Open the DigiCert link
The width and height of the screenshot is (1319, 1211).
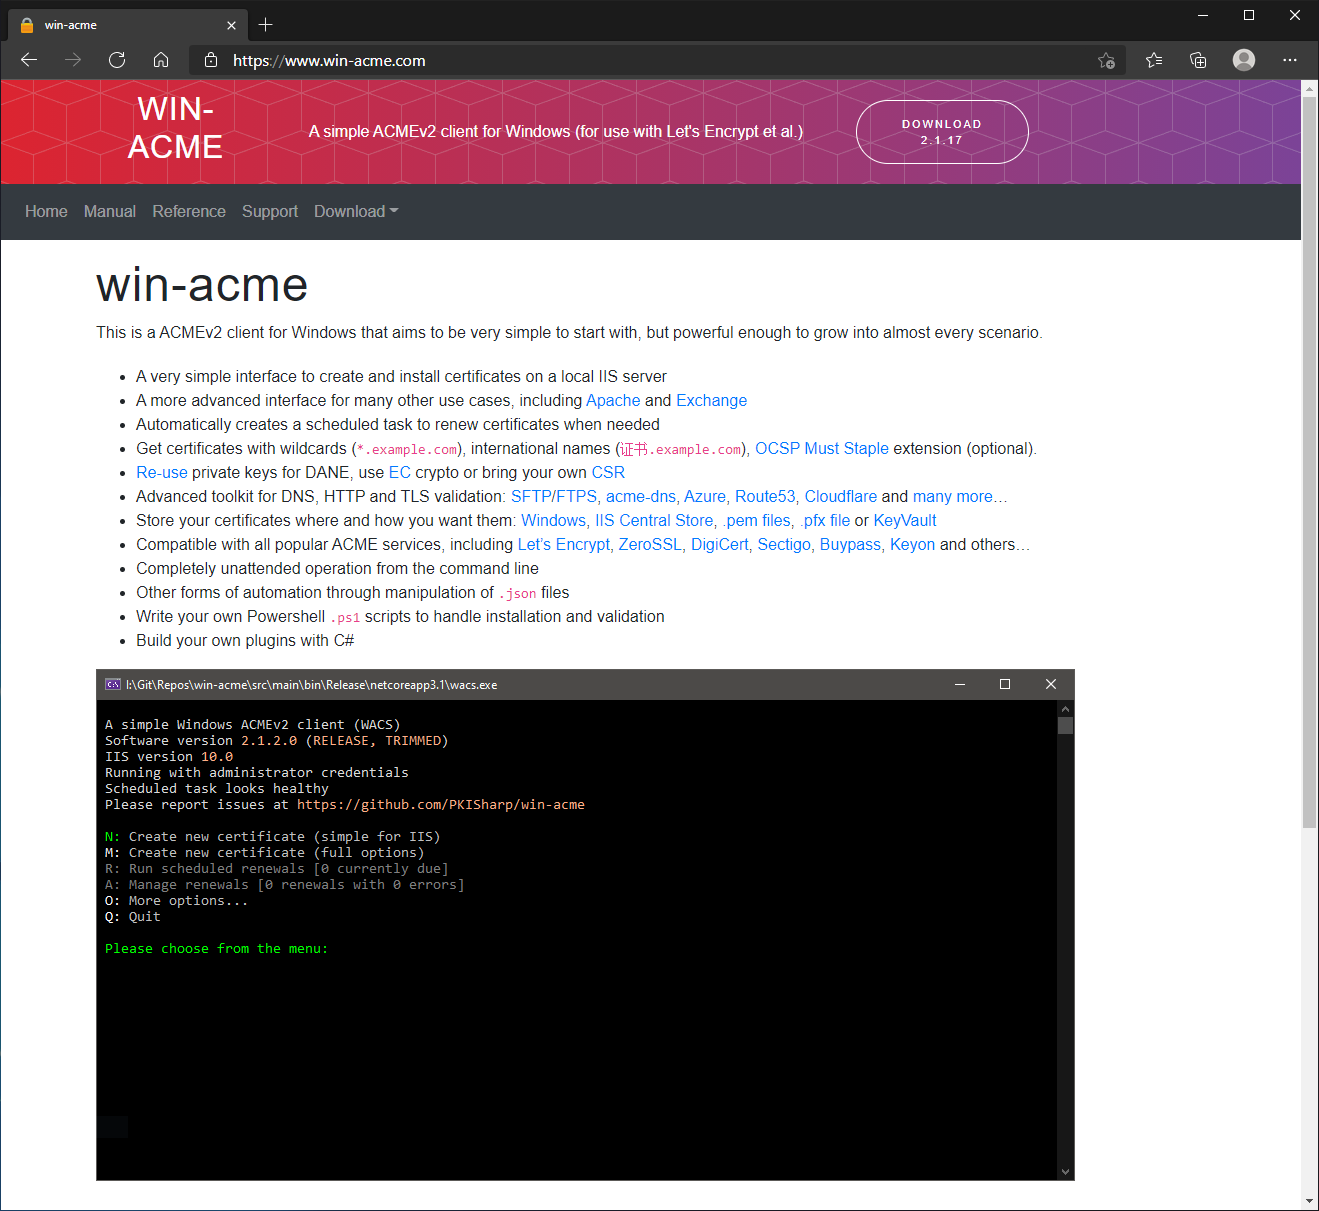[720, 544]
